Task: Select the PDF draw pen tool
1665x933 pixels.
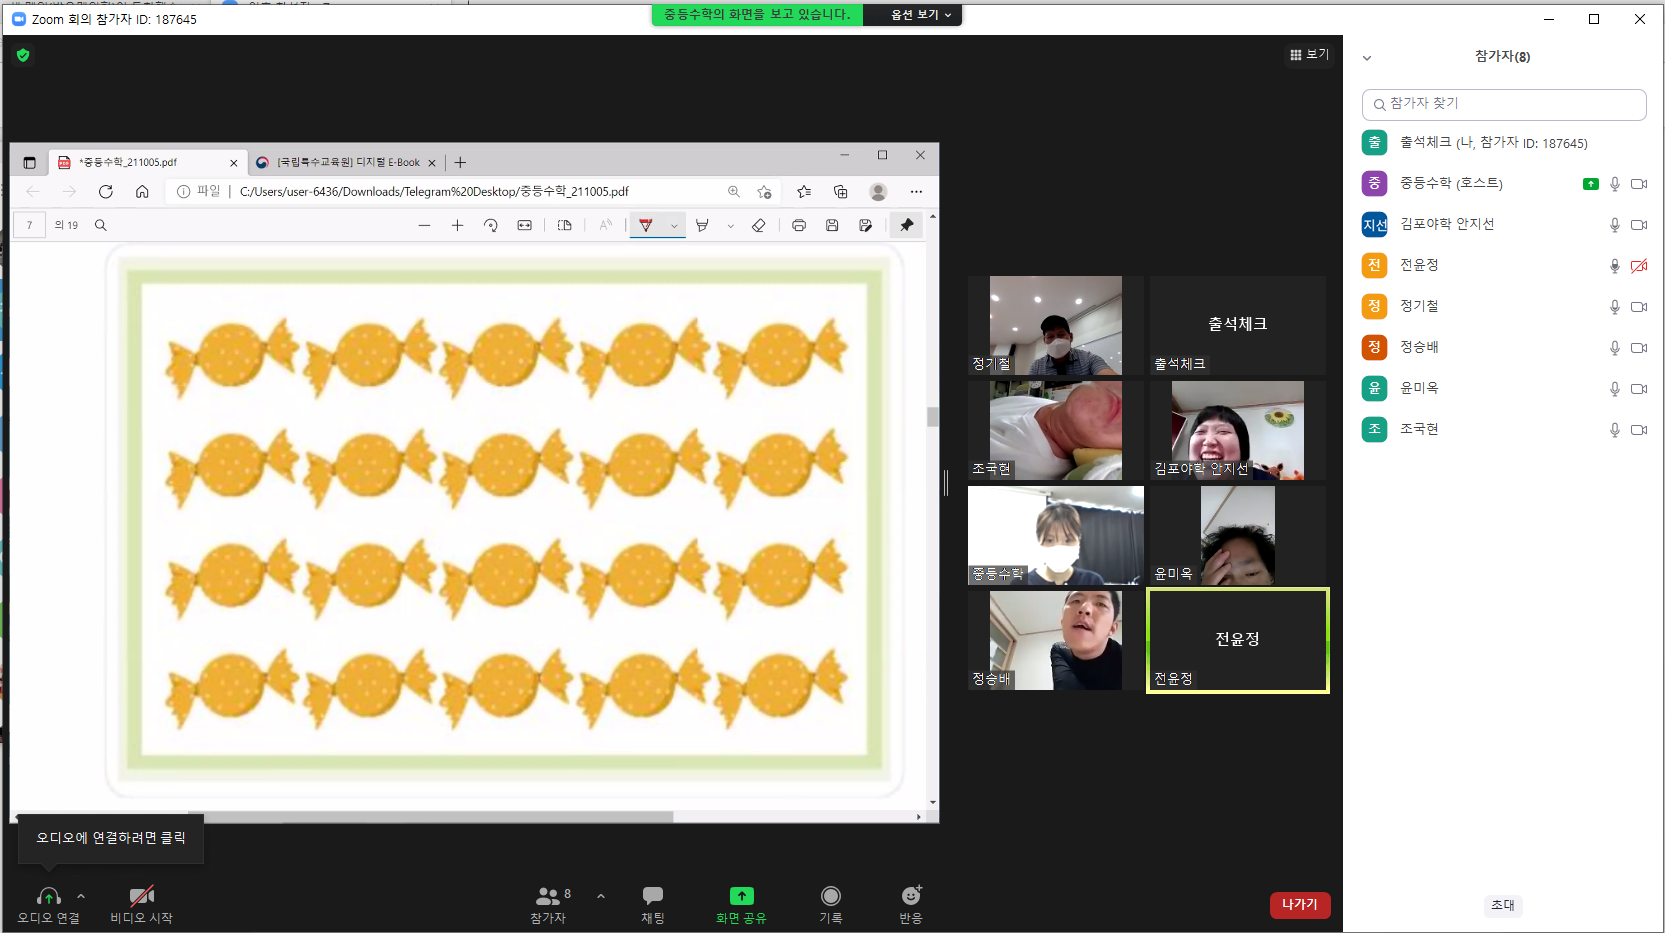Action: point(646,226)
